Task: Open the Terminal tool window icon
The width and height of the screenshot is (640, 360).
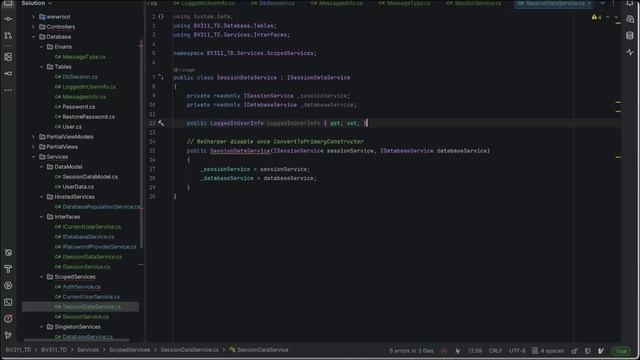Action: pos(8,302)
